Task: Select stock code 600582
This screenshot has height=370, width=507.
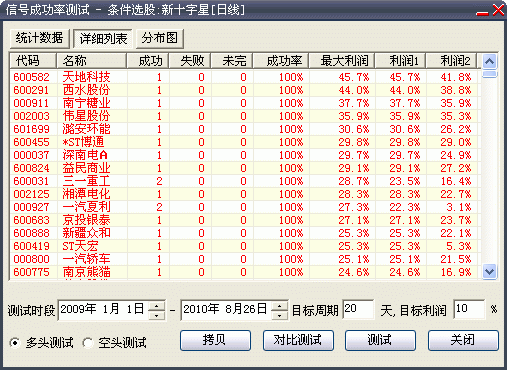Action: tap(31, 77)
